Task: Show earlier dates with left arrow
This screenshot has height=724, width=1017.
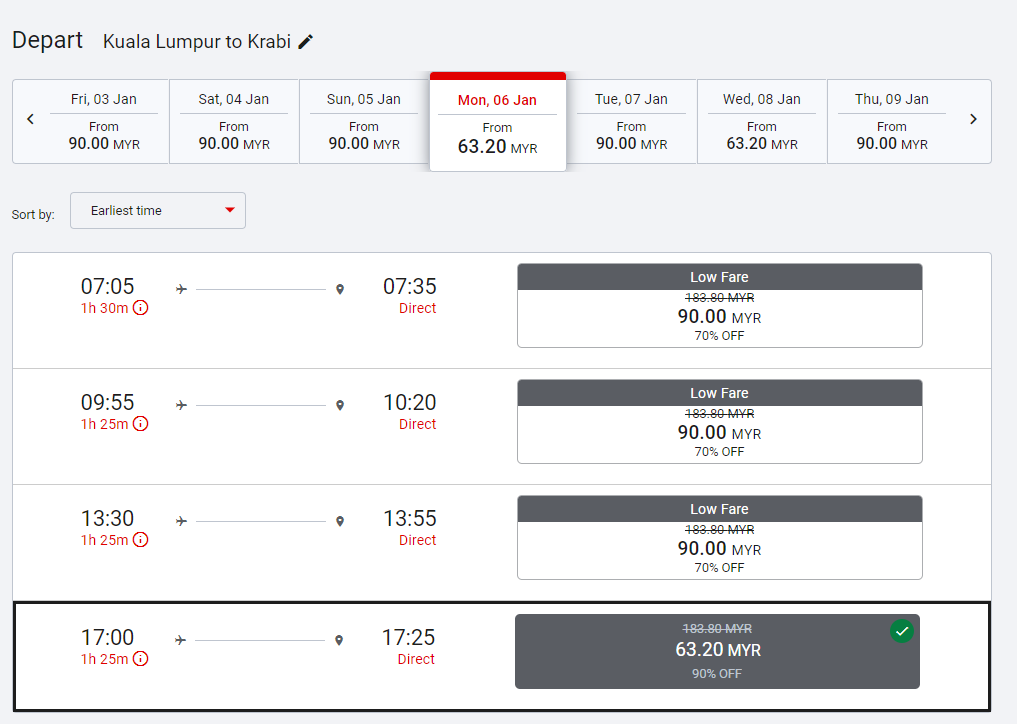Action: (30, 119)
